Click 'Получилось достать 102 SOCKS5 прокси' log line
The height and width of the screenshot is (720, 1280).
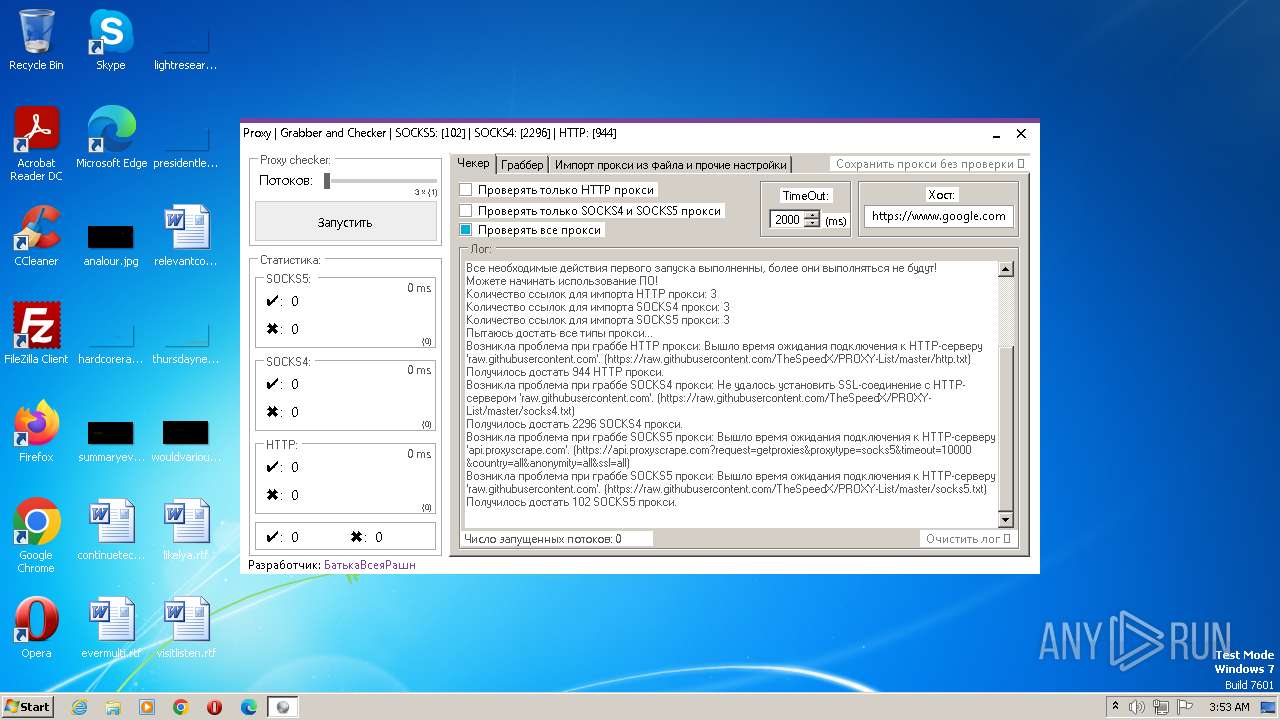click(572, 502)
